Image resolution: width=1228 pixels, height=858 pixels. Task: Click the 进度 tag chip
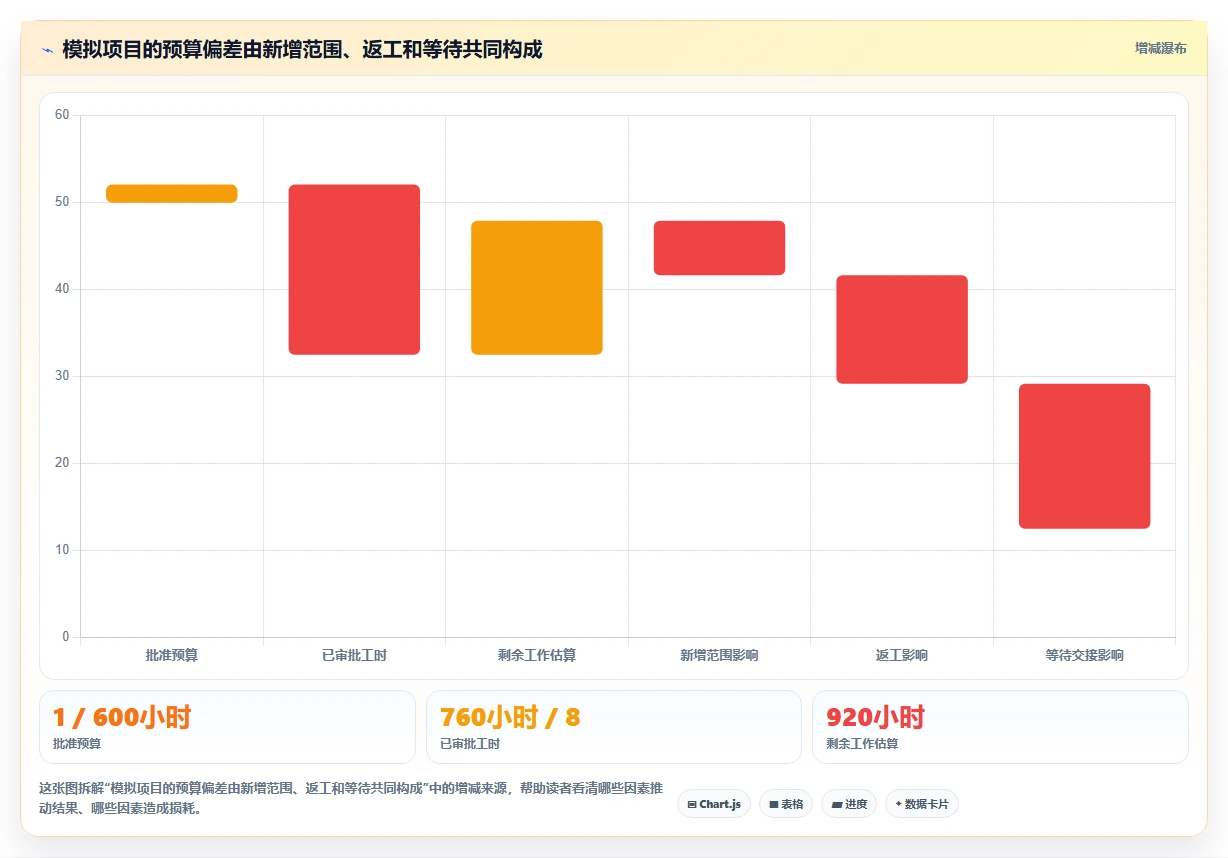[x=849, y=804]
